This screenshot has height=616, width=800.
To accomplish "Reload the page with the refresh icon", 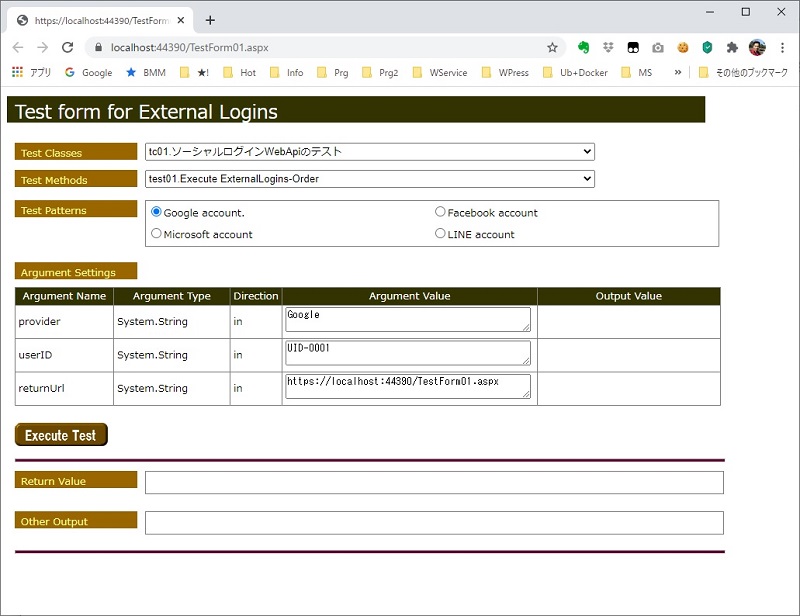I will point(67,47).
